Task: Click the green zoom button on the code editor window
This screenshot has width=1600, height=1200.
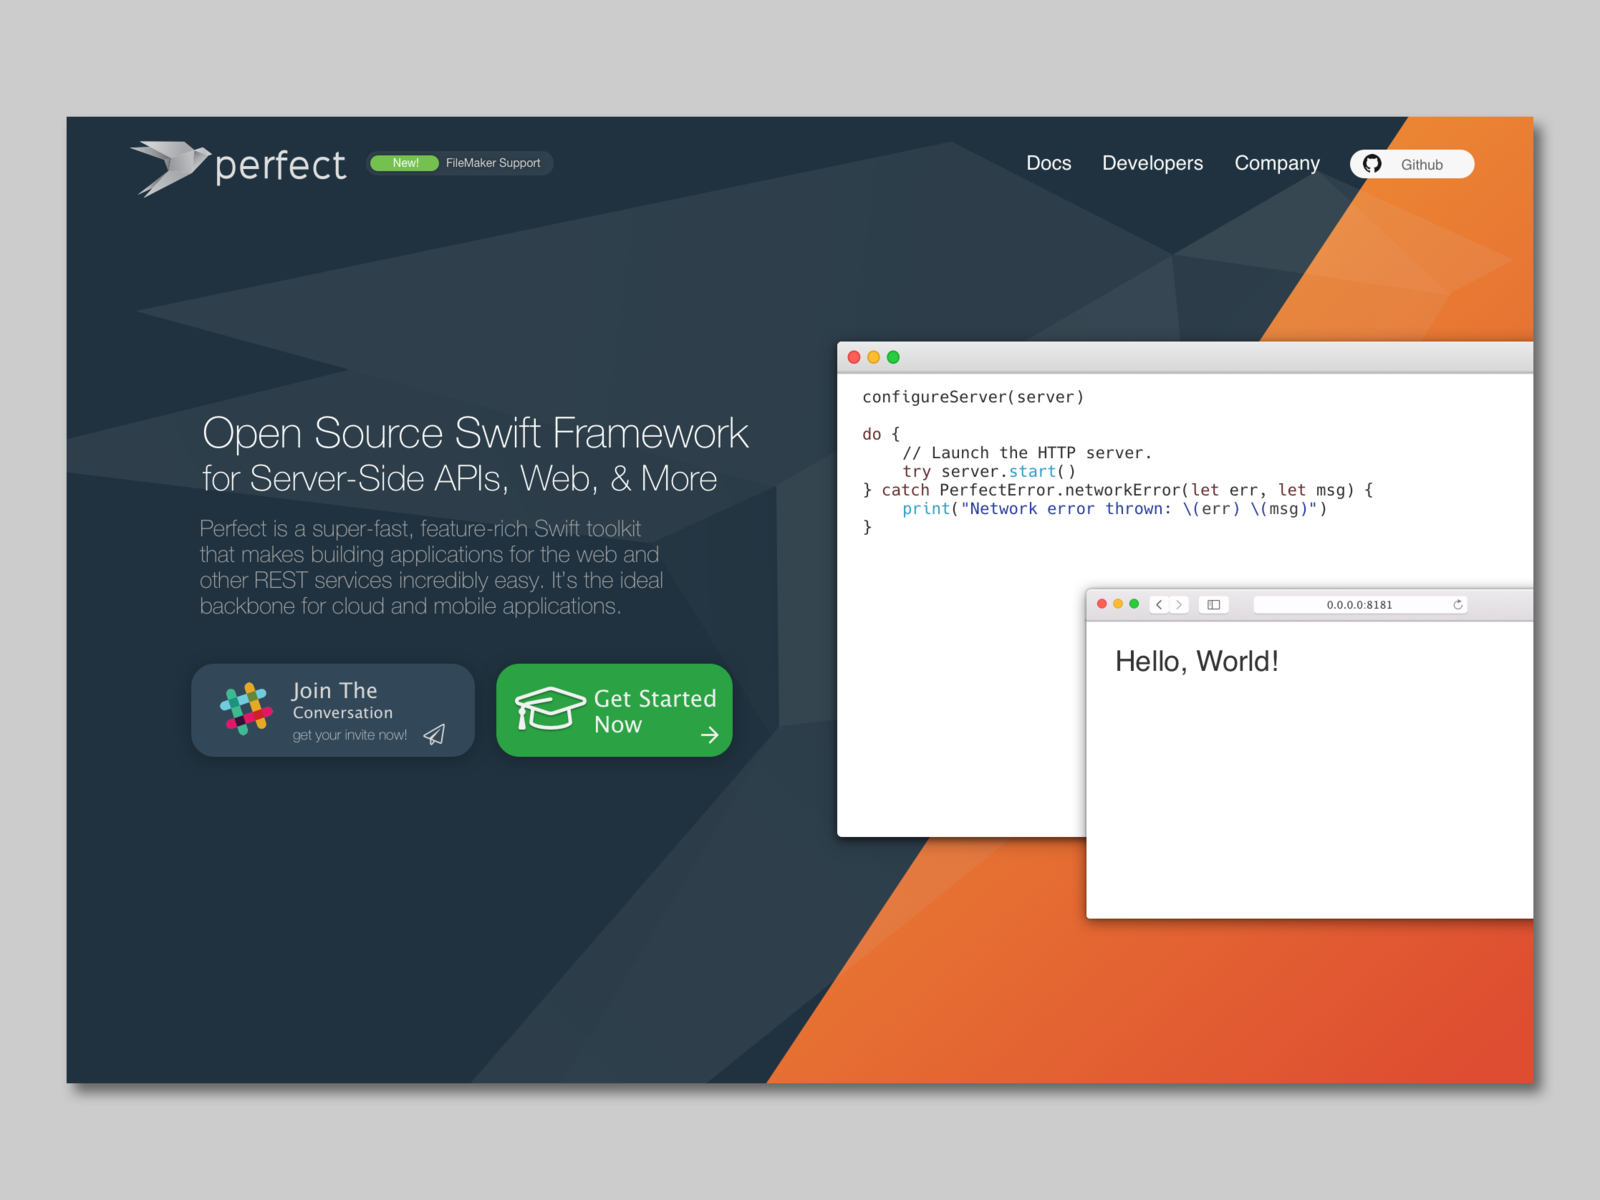Action: pyautogui.click(x=893, y=357)
